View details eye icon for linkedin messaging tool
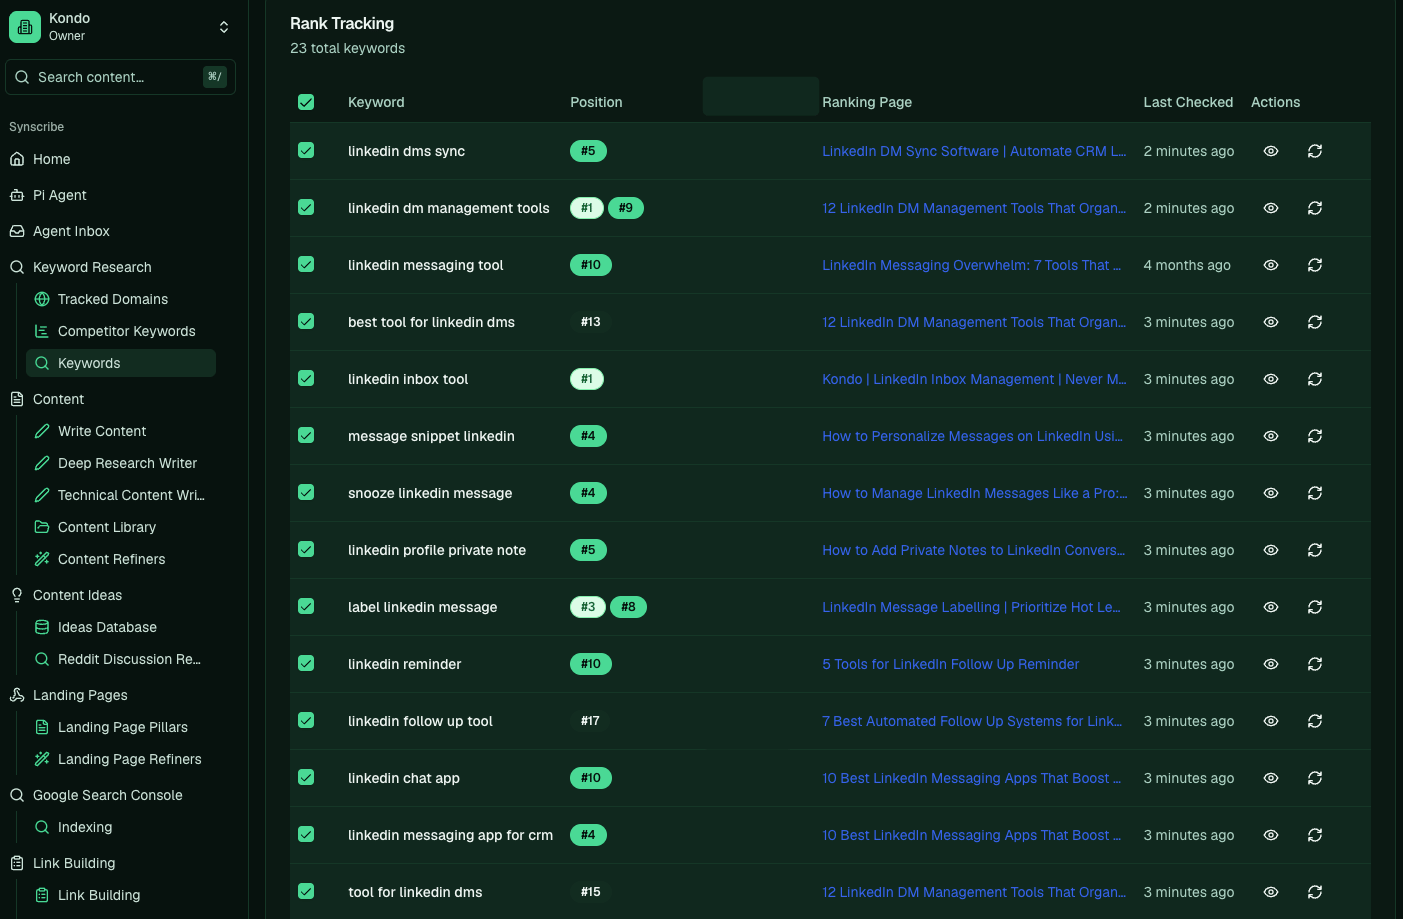 pyautogui.click(x=1271, y=265)
